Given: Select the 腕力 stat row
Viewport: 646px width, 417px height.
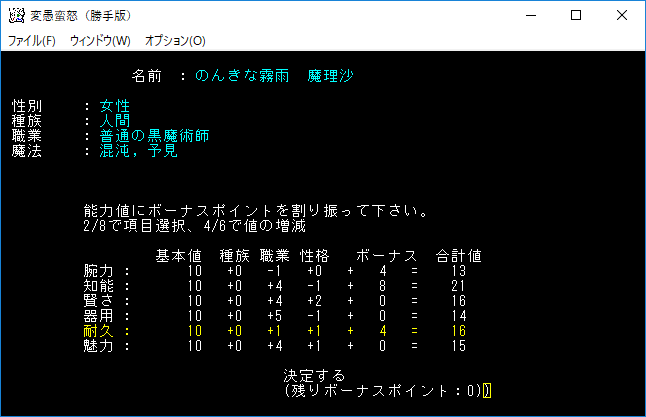Looking at the screenshot, I should 105,271.
